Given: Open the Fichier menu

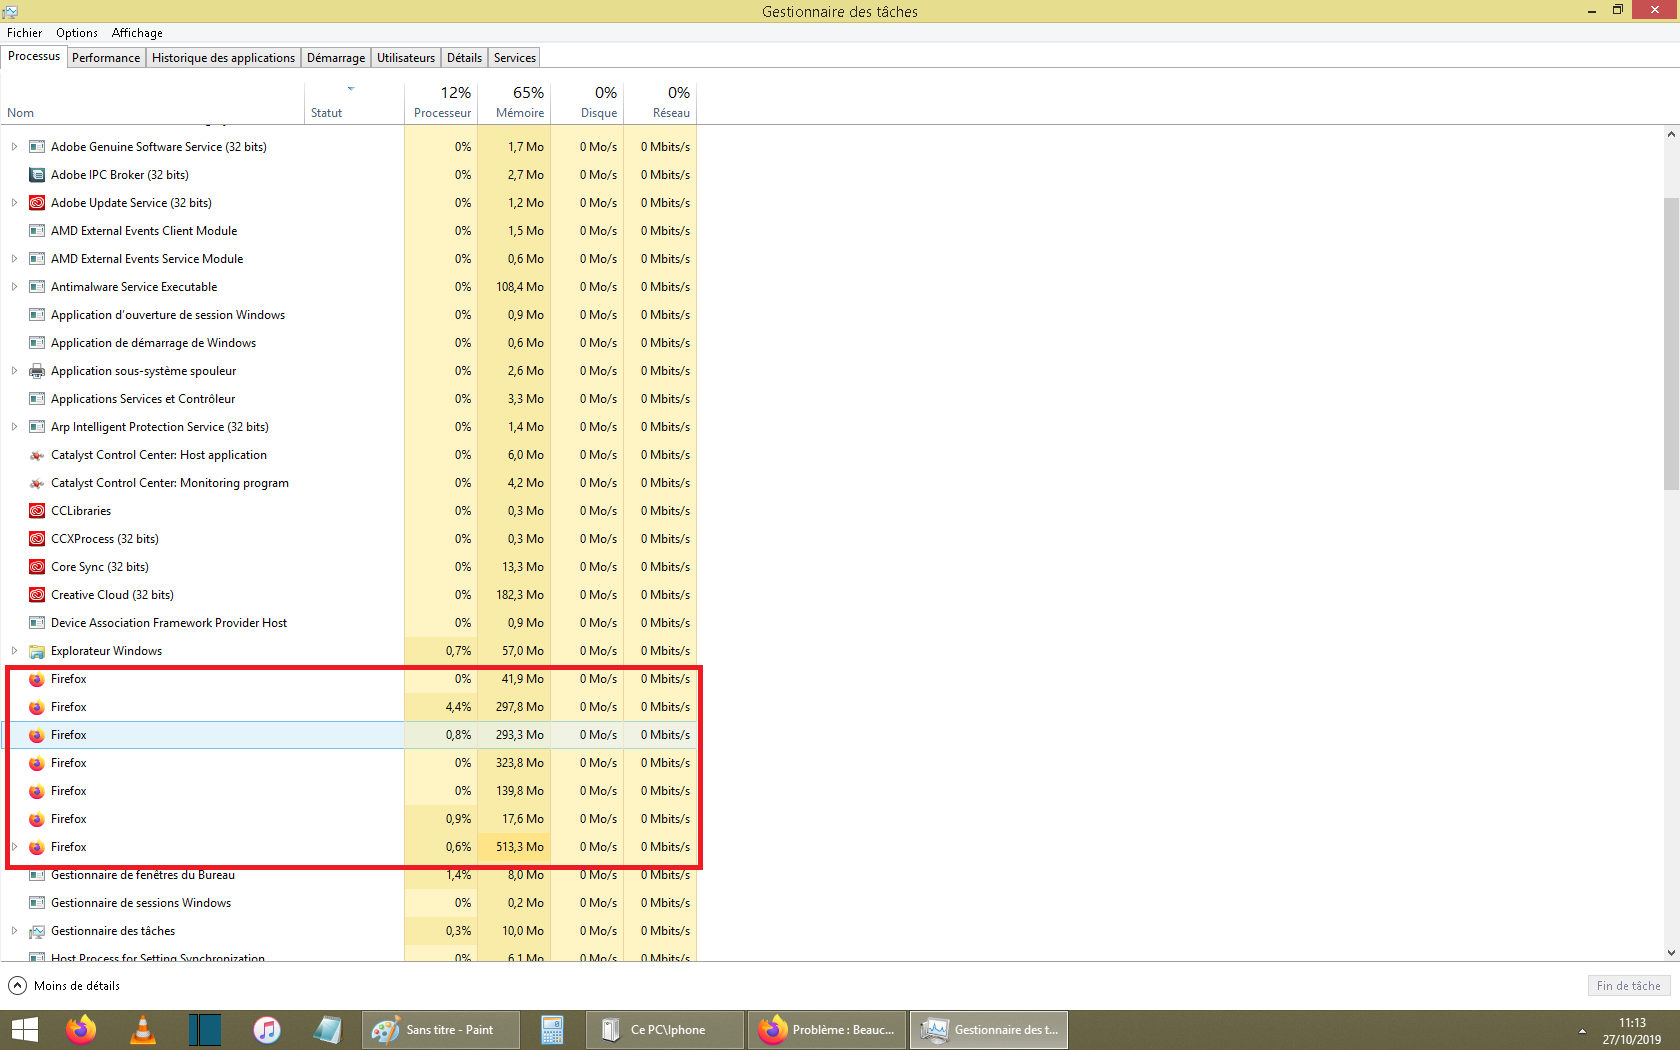Looking at the screenshot, I should pos(24,33).
